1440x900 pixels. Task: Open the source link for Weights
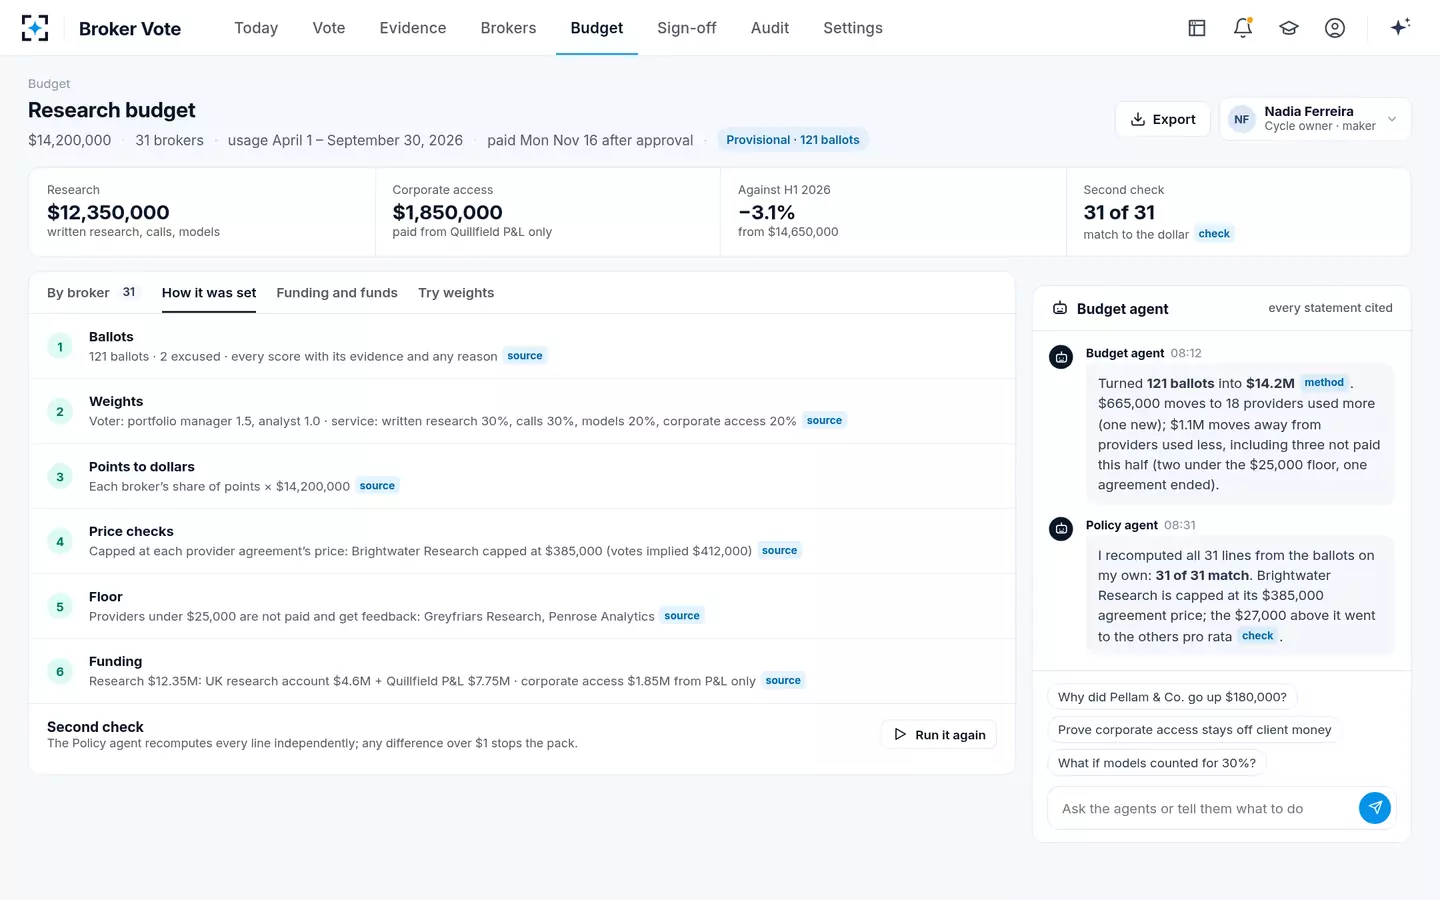click(x=824, y=421)
